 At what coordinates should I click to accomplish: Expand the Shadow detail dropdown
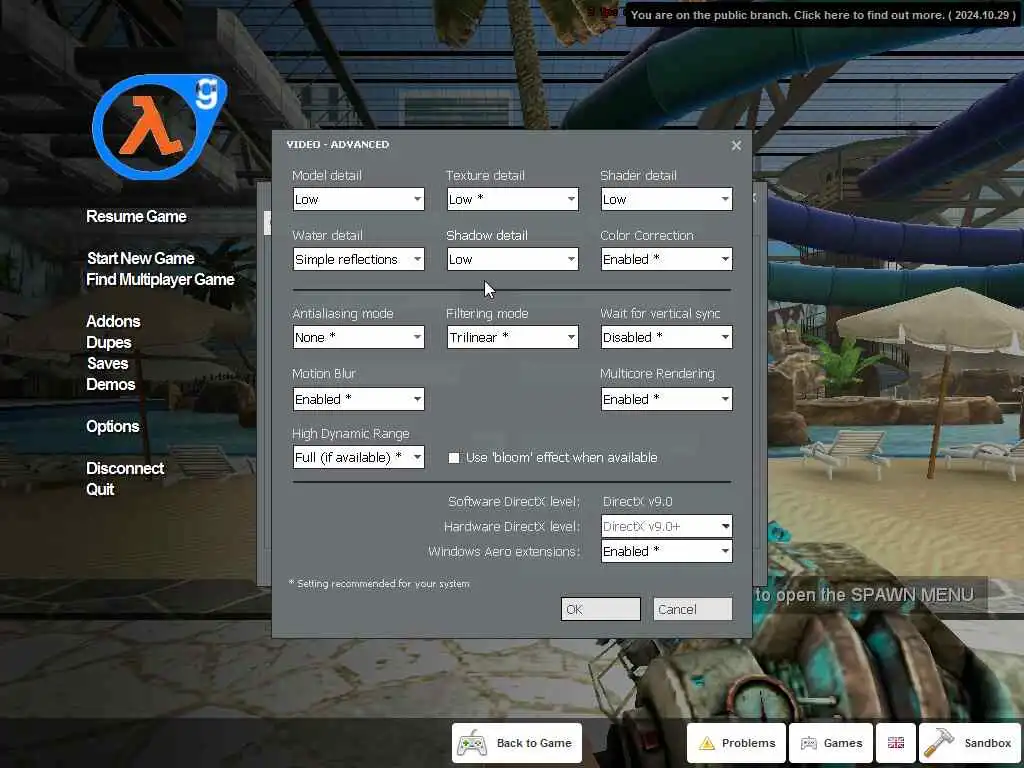513,259
